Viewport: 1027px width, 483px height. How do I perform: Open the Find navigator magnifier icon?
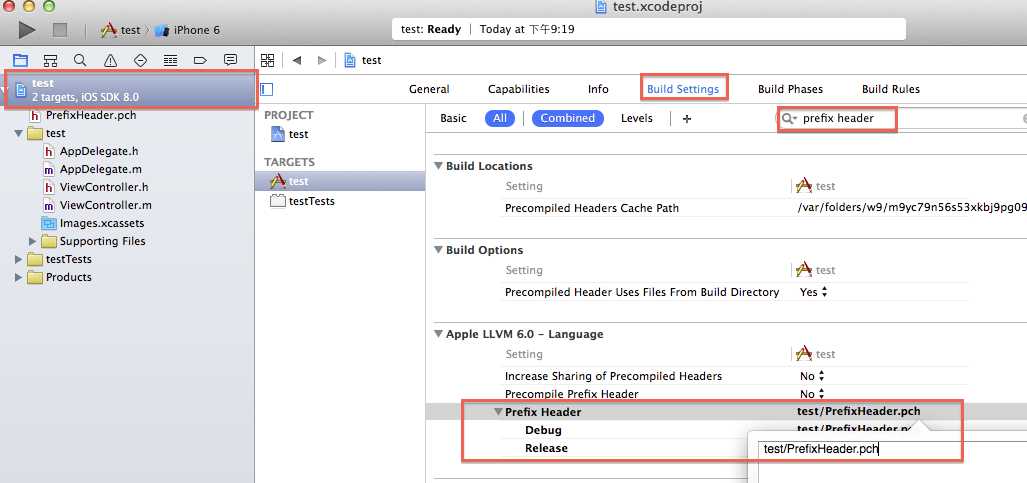click(x=80, y=60)
